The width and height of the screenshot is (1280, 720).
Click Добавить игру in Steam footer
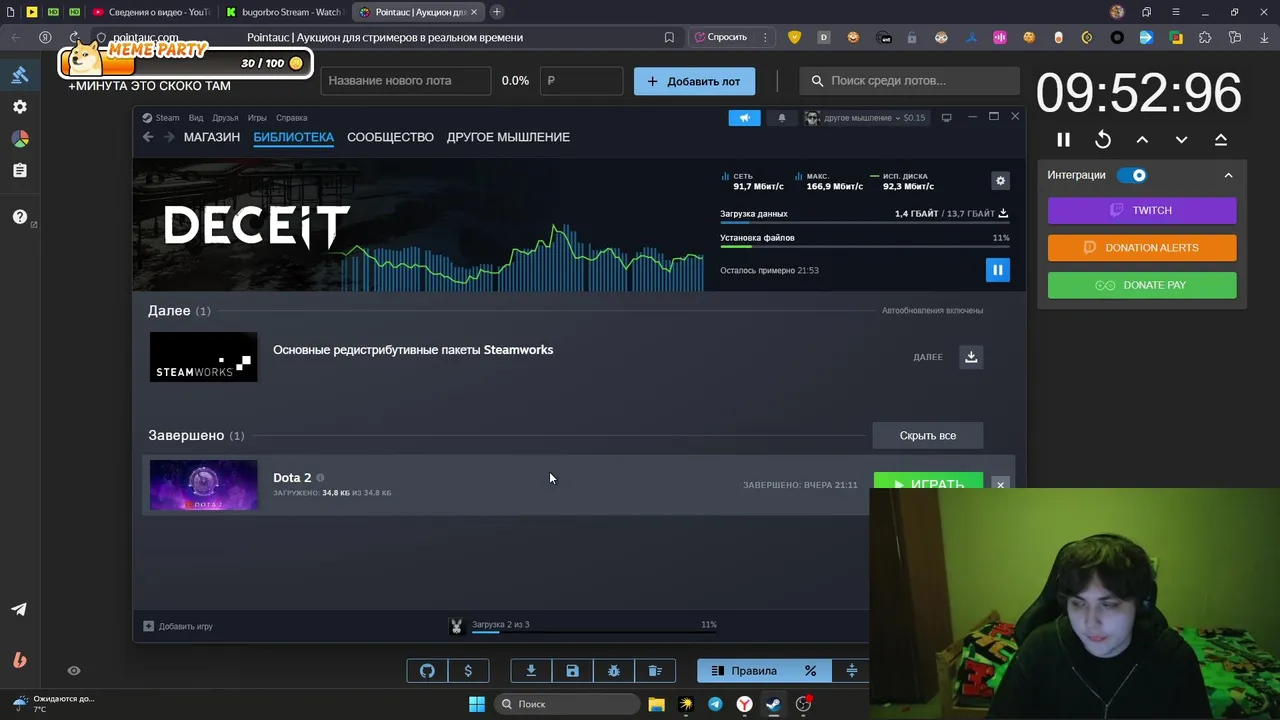pos(178,626)
